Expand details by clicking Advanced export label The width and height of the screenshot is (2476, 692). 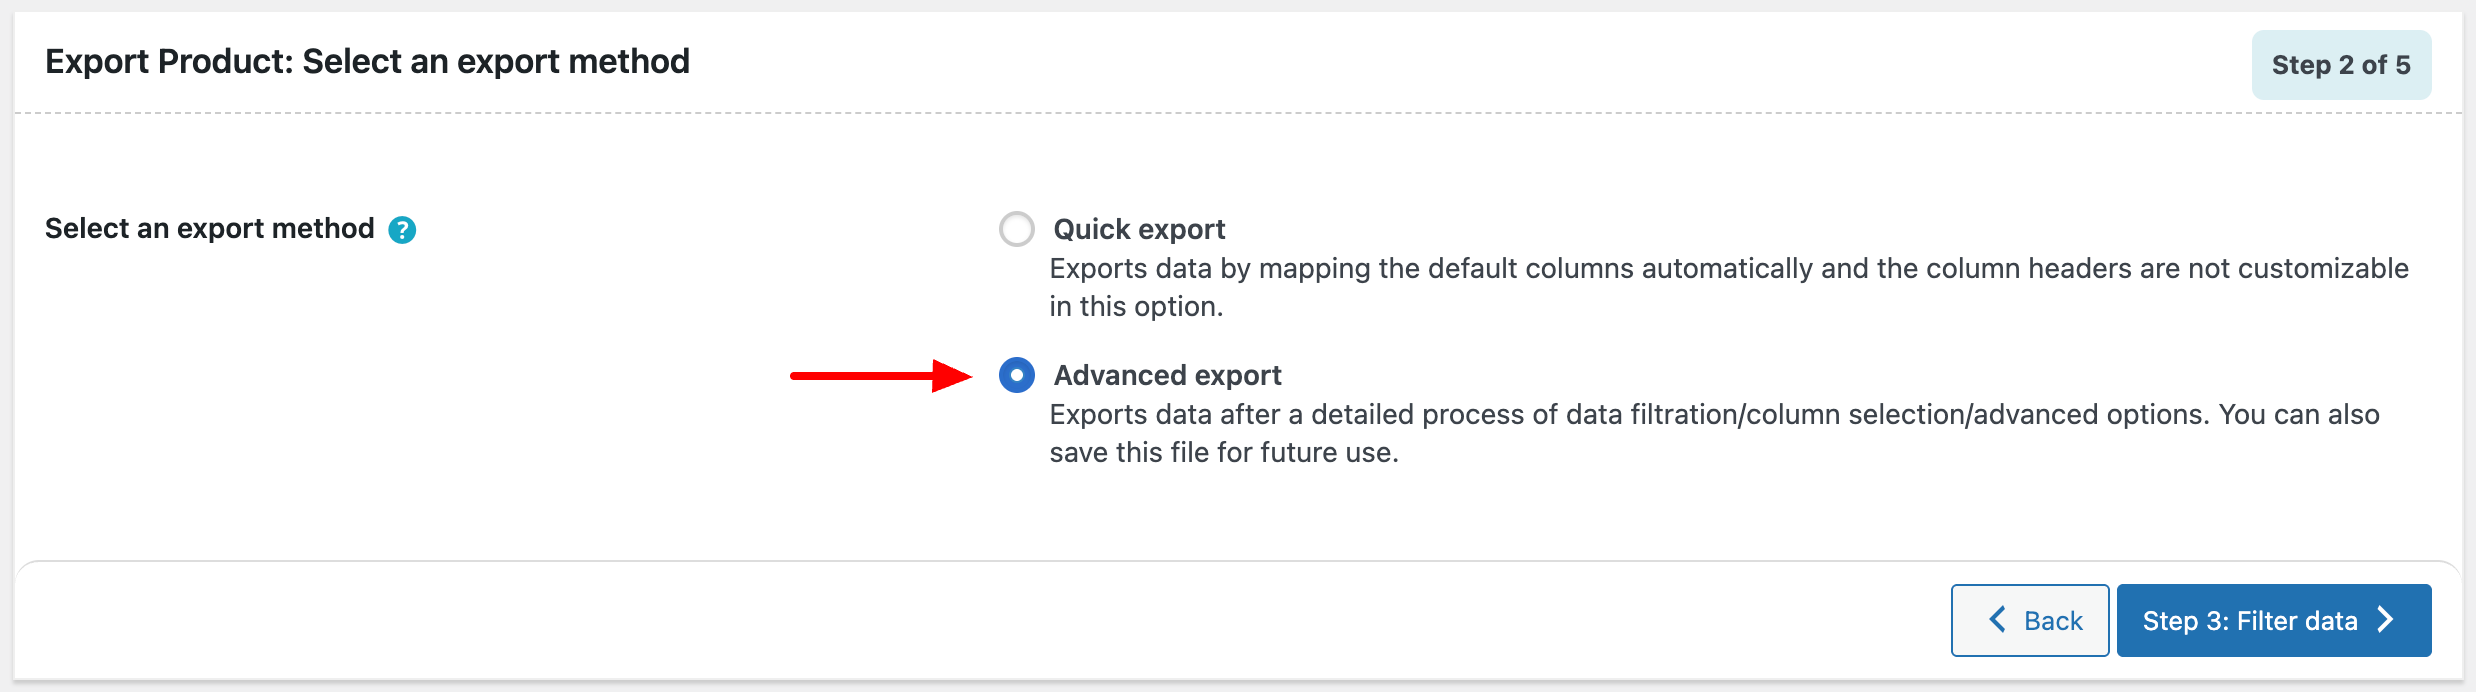[1166, 375]
